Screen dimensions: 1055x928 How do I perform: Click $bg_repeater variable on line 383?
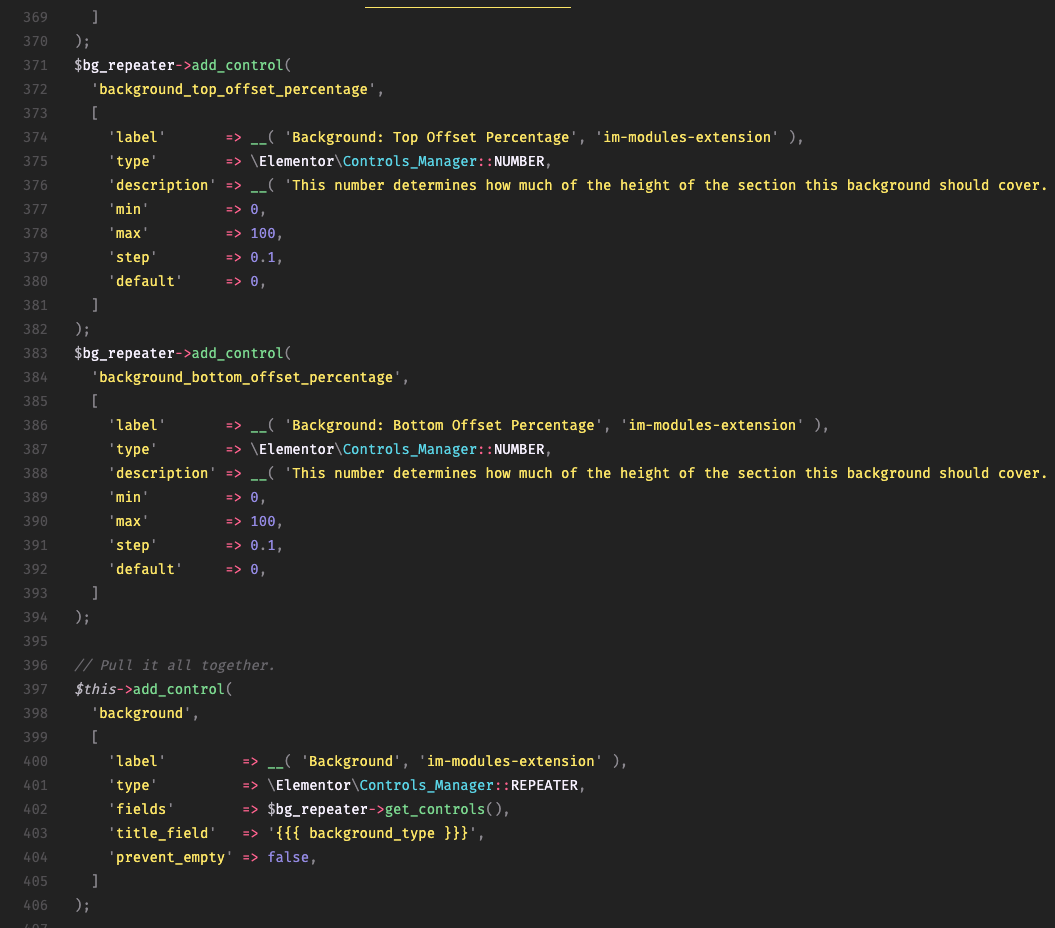(124, 353)
